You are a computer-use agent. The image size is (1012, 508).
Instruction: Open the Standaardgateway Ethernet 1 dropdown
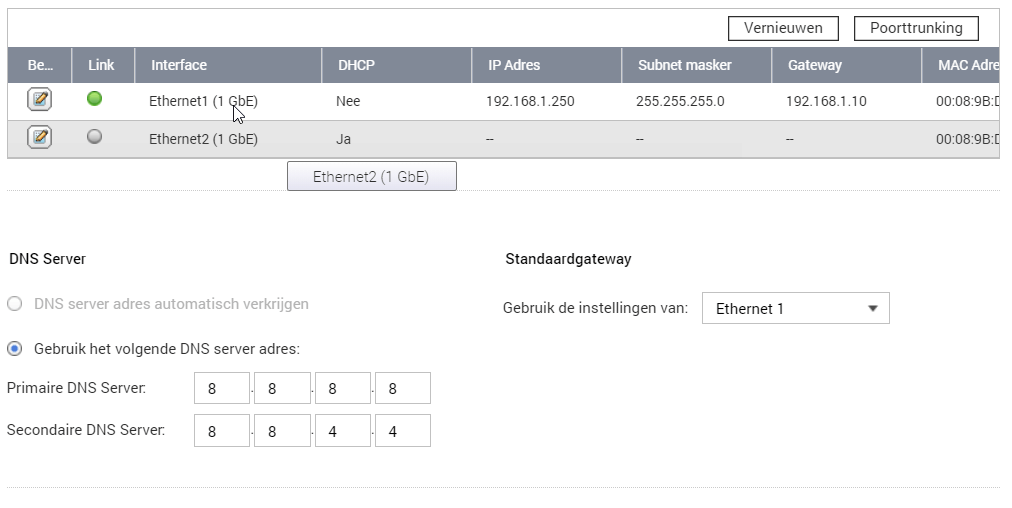[795, 309]
